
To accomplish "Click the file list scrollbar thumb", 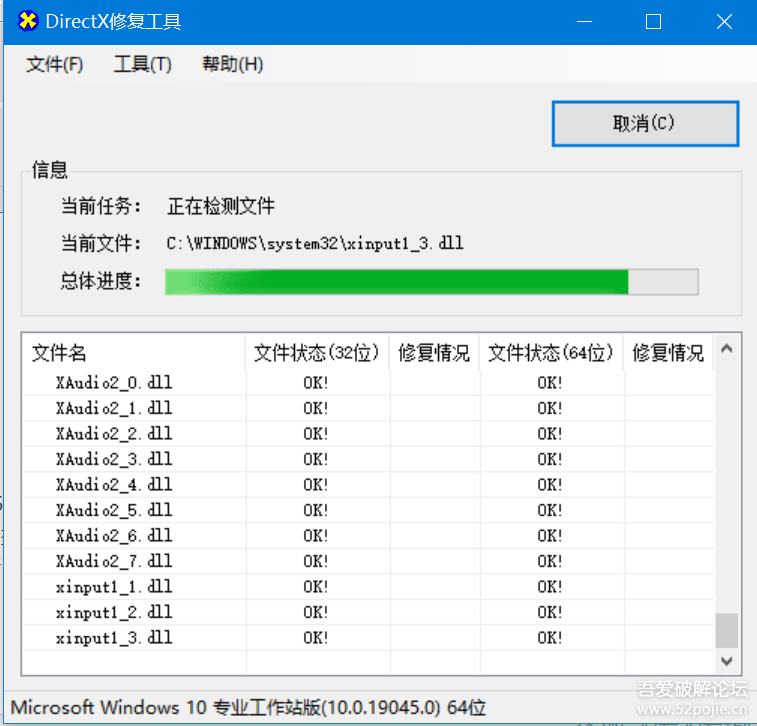I will coord(726,630).
